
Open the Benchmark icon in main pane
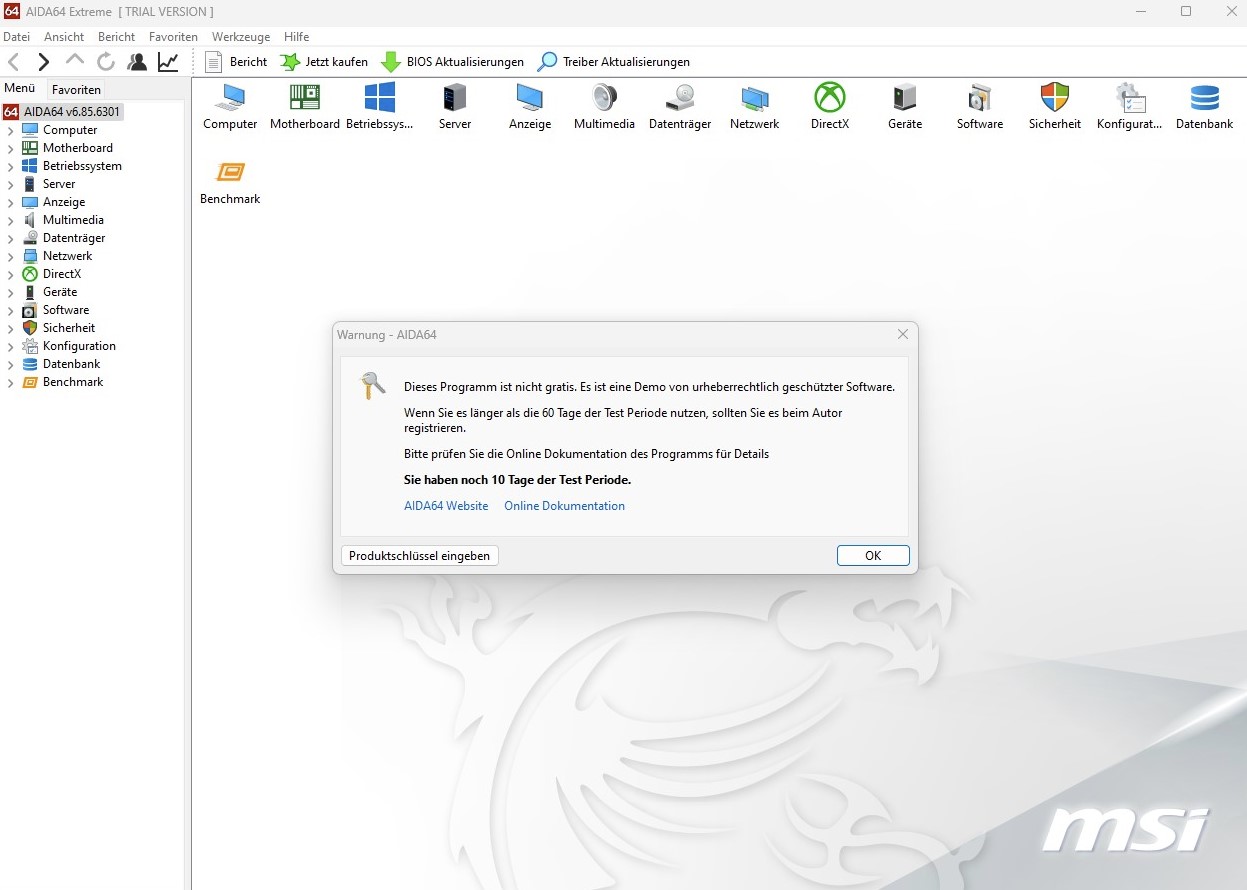[230, 173]
